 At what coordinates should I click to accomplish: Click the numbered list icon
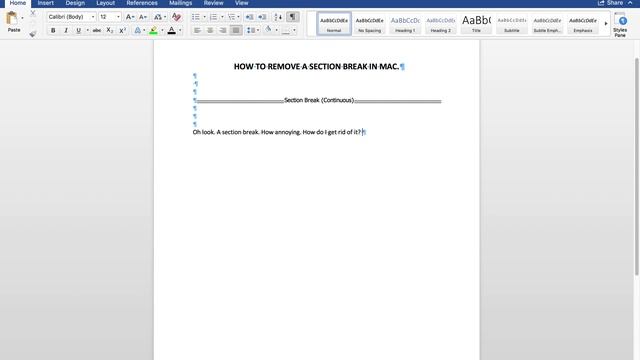click(213, 17)
